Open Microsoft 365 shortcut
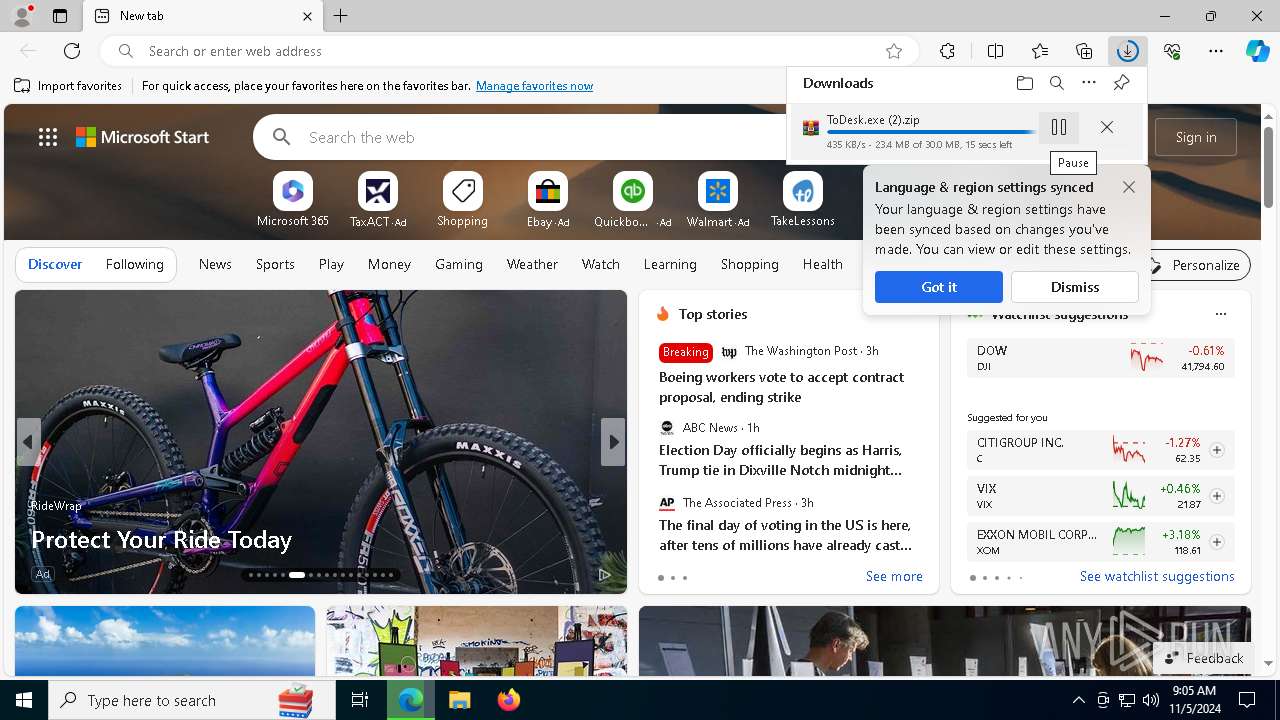This screenshot has width=1280, height=720. click(293, 200)
